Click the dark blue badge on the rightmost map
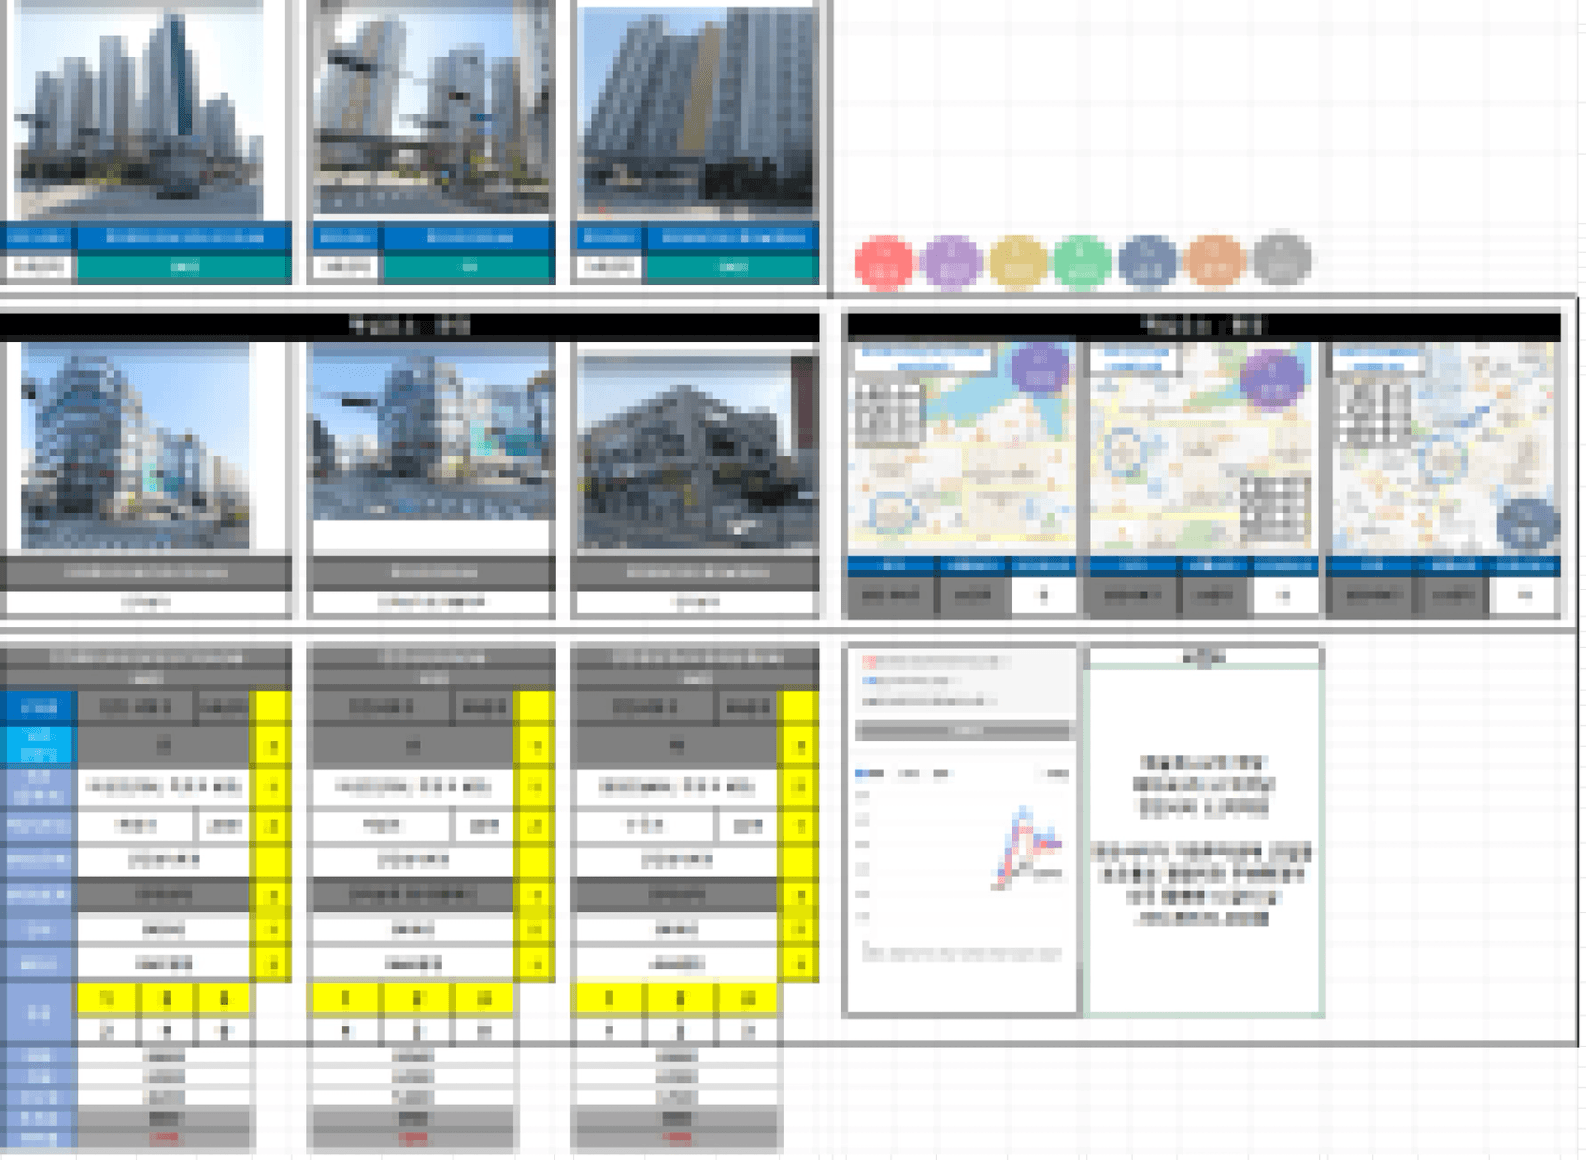This screenshot has width=1586, height=1160. 1528,524
